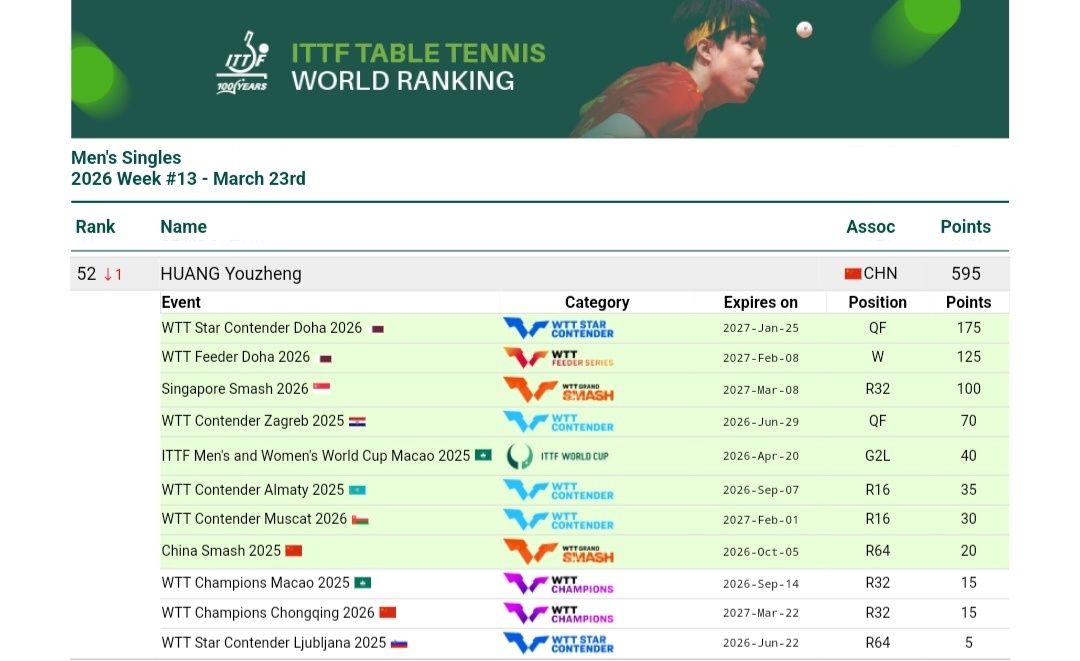
Task: Open WTT Contender Zagreb 2025 event
Action: [x=253, y=421]
